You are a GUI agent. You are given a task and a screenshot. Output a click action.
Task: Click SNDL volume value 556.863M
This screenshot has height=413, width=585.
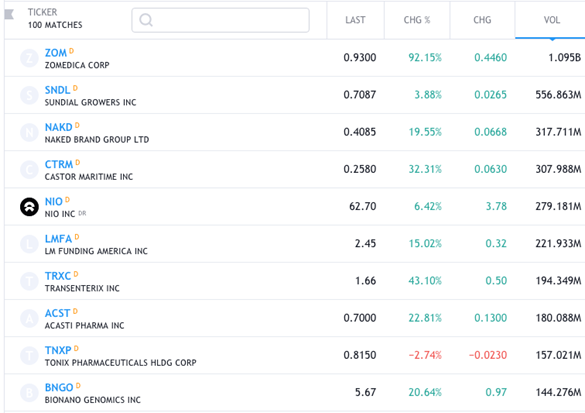(558, 95)
